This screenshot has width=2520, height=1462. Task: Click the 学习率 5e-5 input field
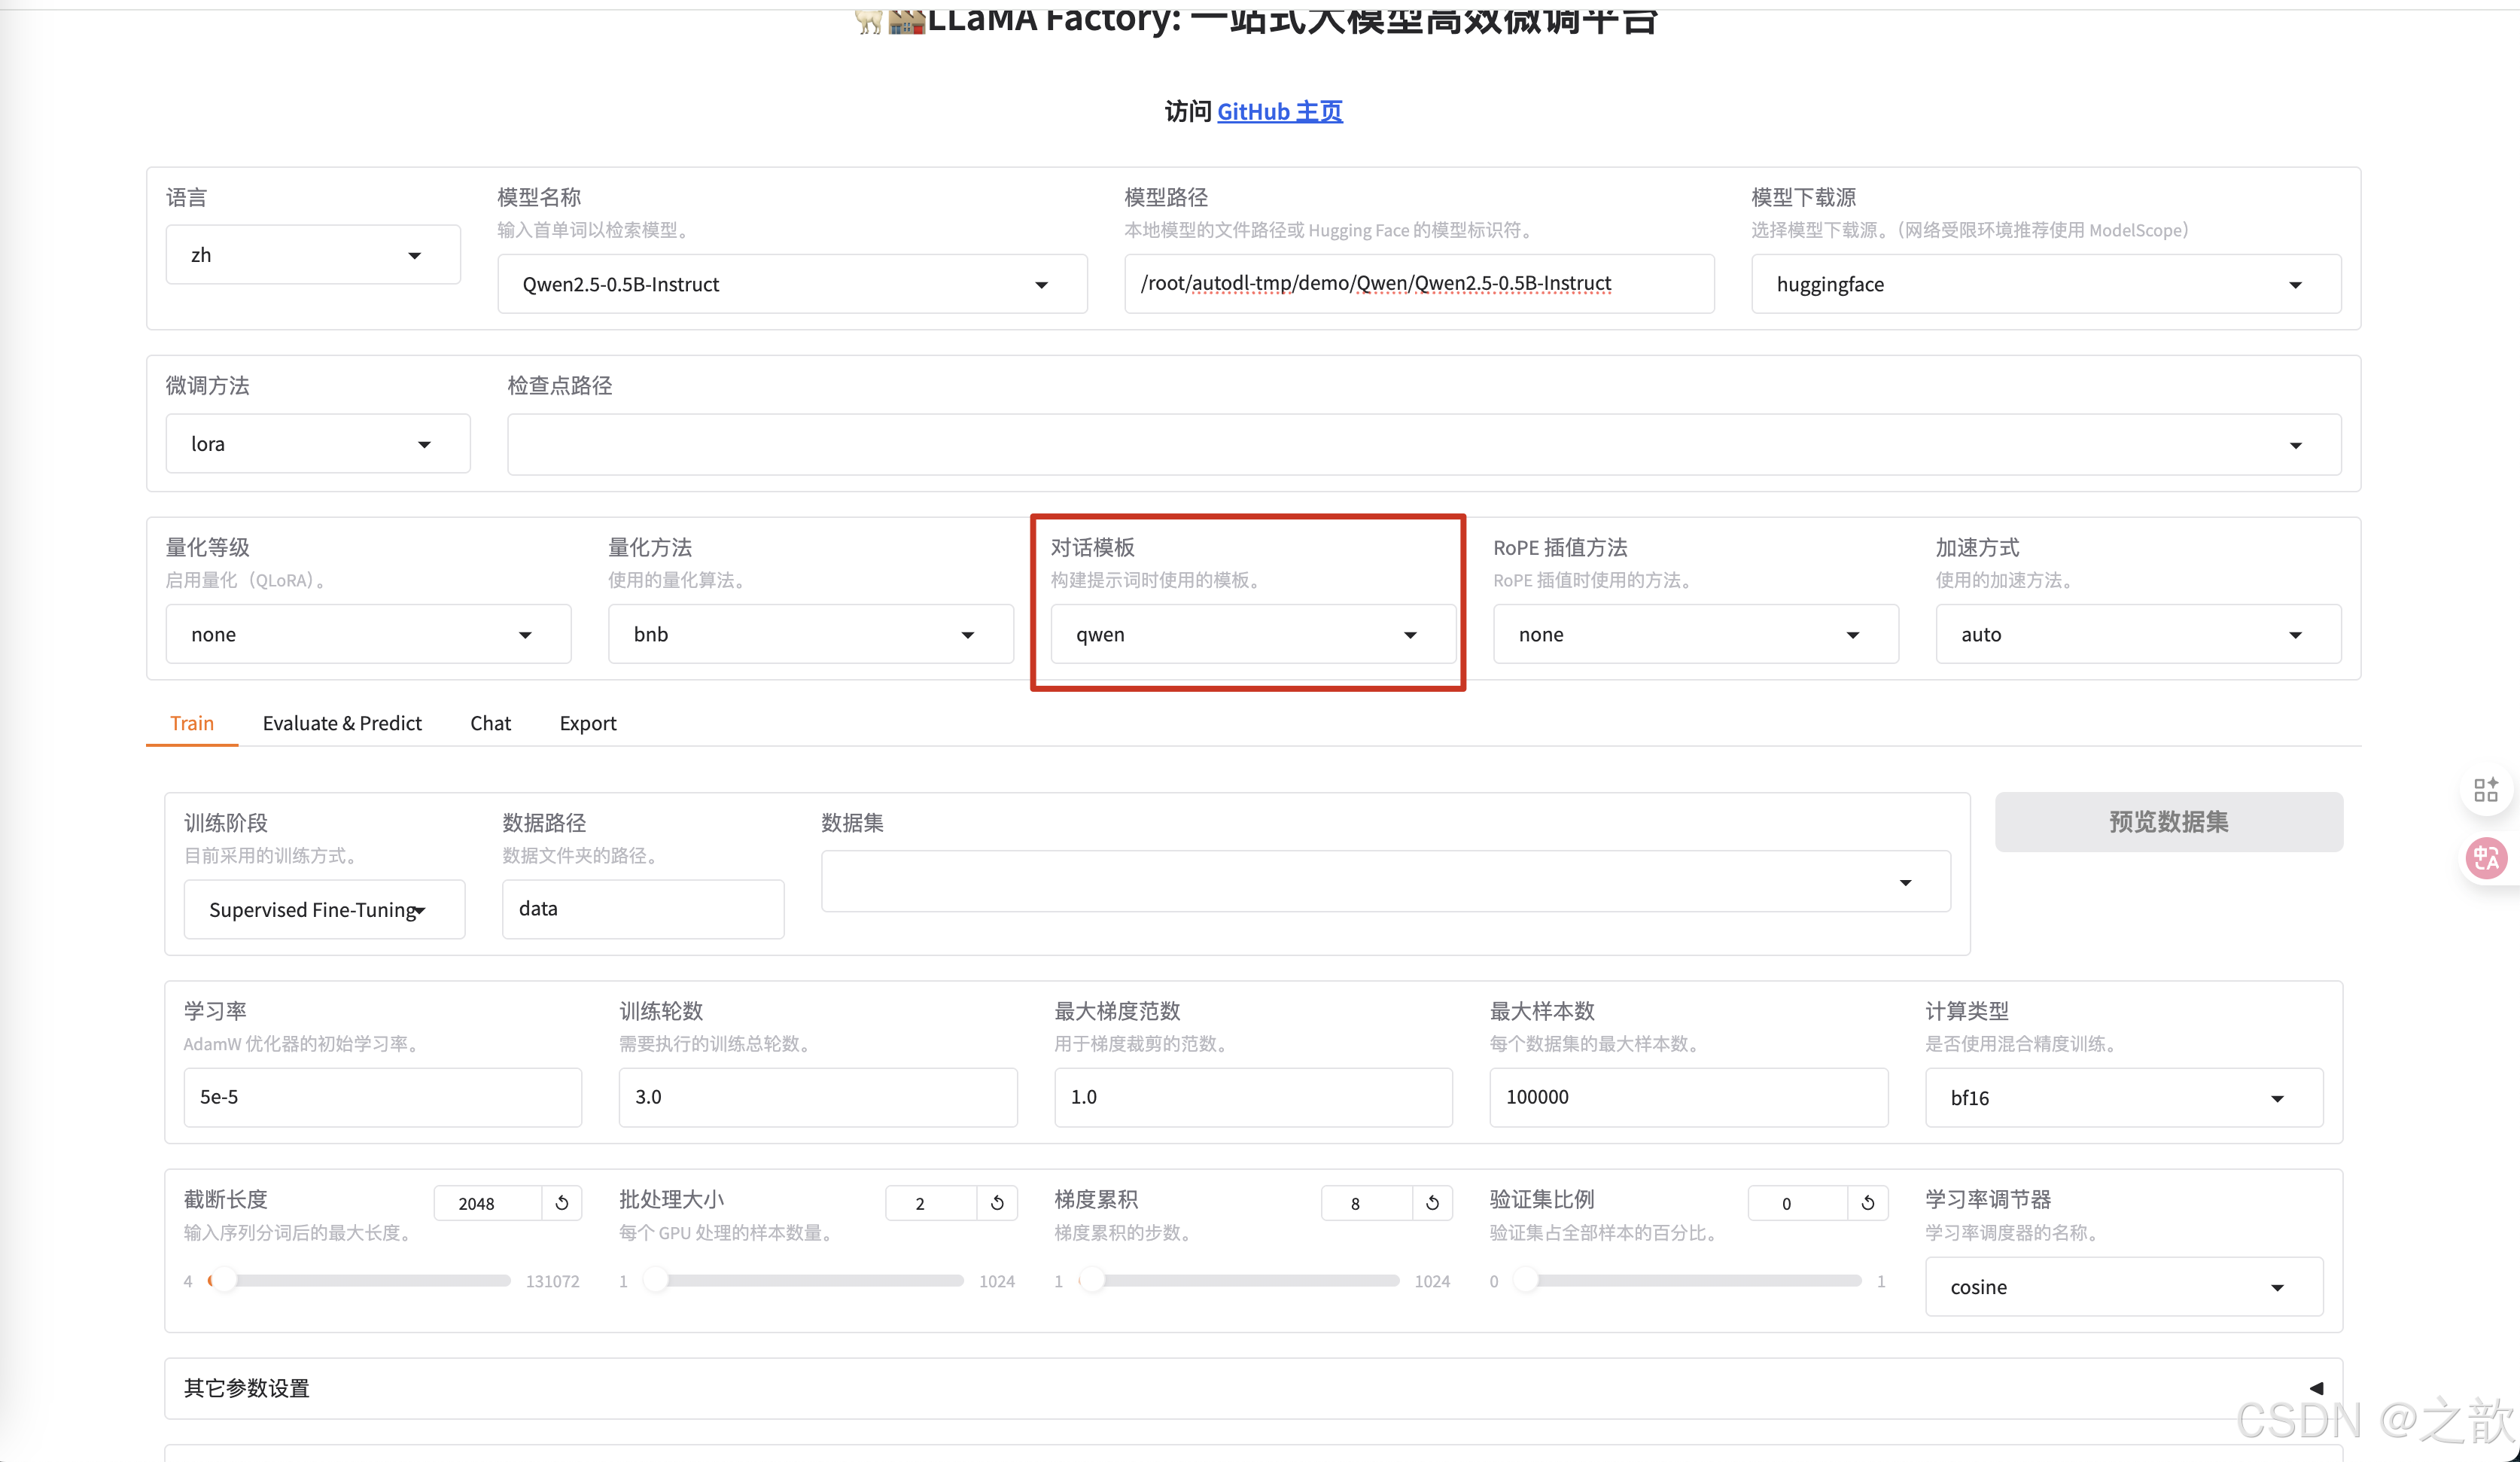[x=382, y=1097]
